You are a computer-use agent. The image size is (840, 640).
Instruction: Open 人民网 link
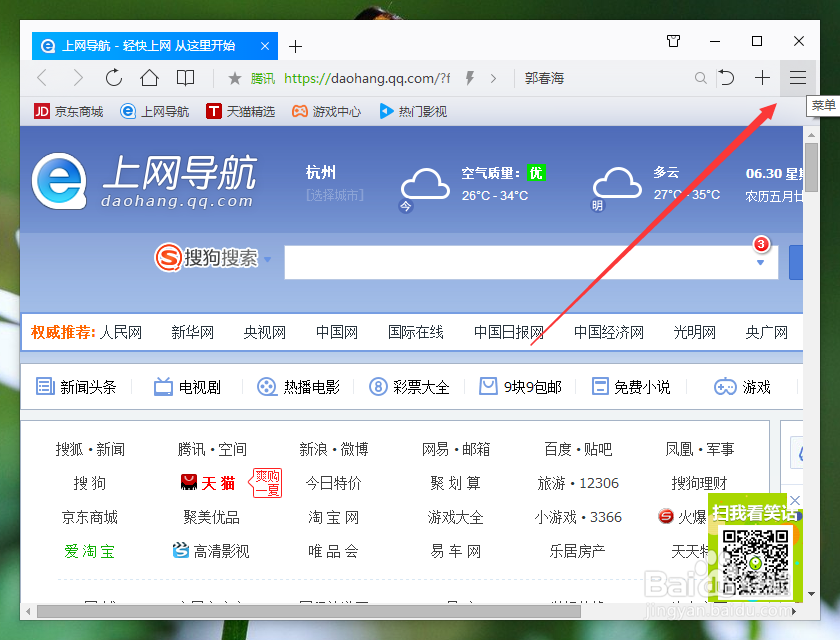pyautogui.click(x=121, y=332)
